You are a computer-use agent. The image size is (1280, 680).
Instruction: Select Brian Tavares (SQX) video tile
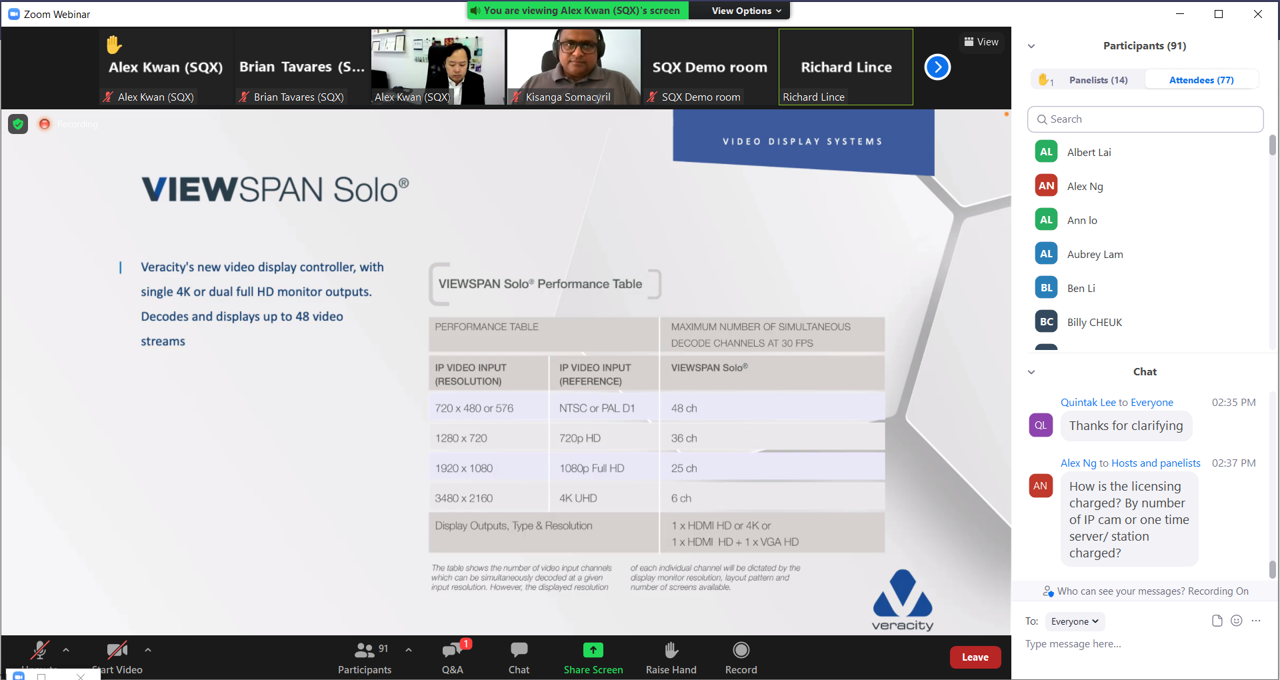(x=302, y=67)
